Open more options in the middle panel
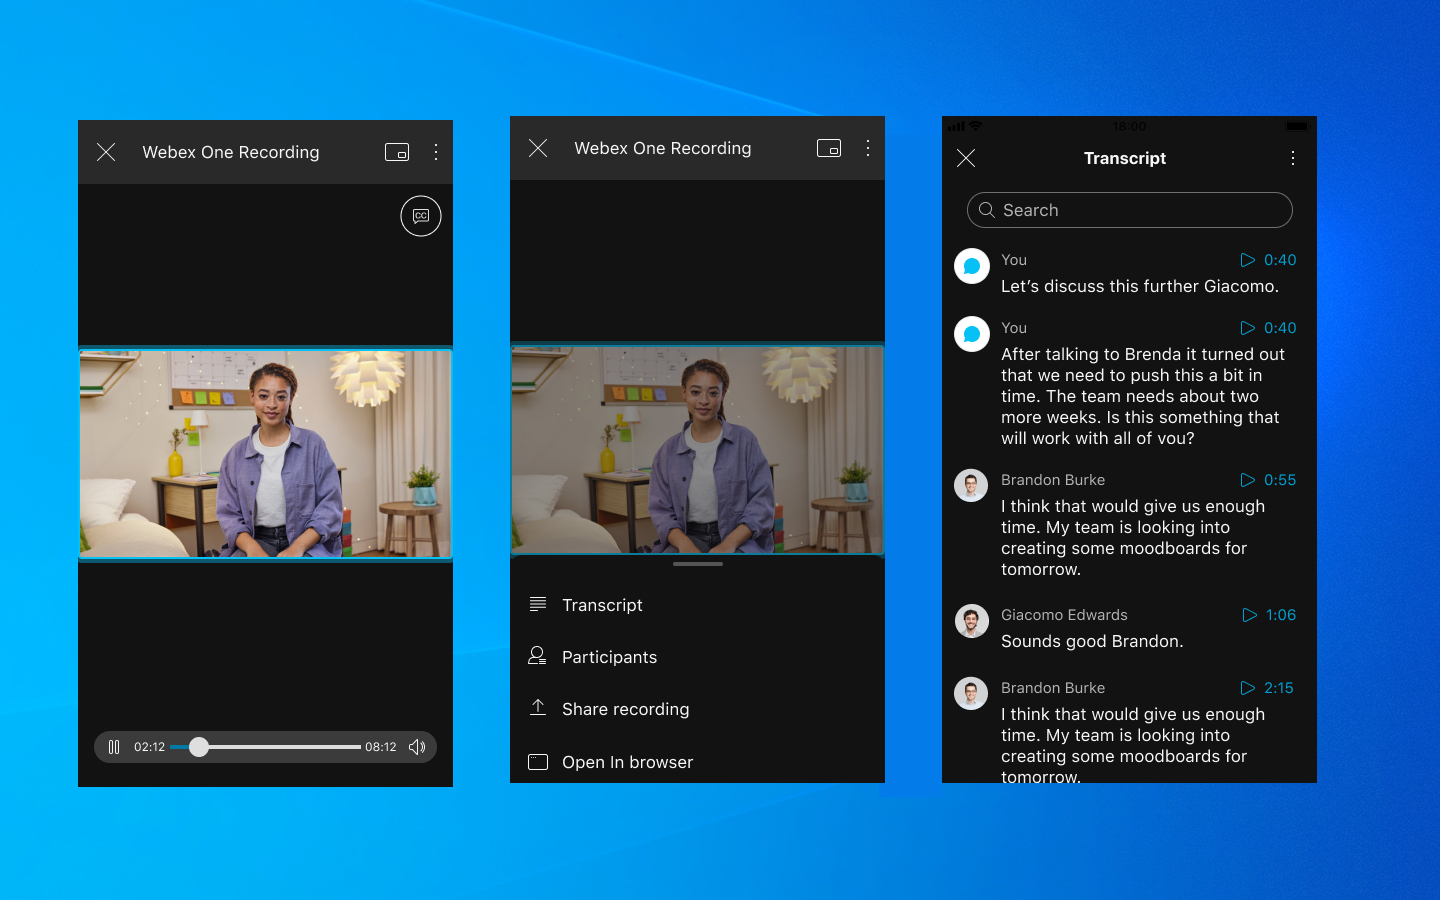The height and width of the screenshot is (900, 1440). 868,148
